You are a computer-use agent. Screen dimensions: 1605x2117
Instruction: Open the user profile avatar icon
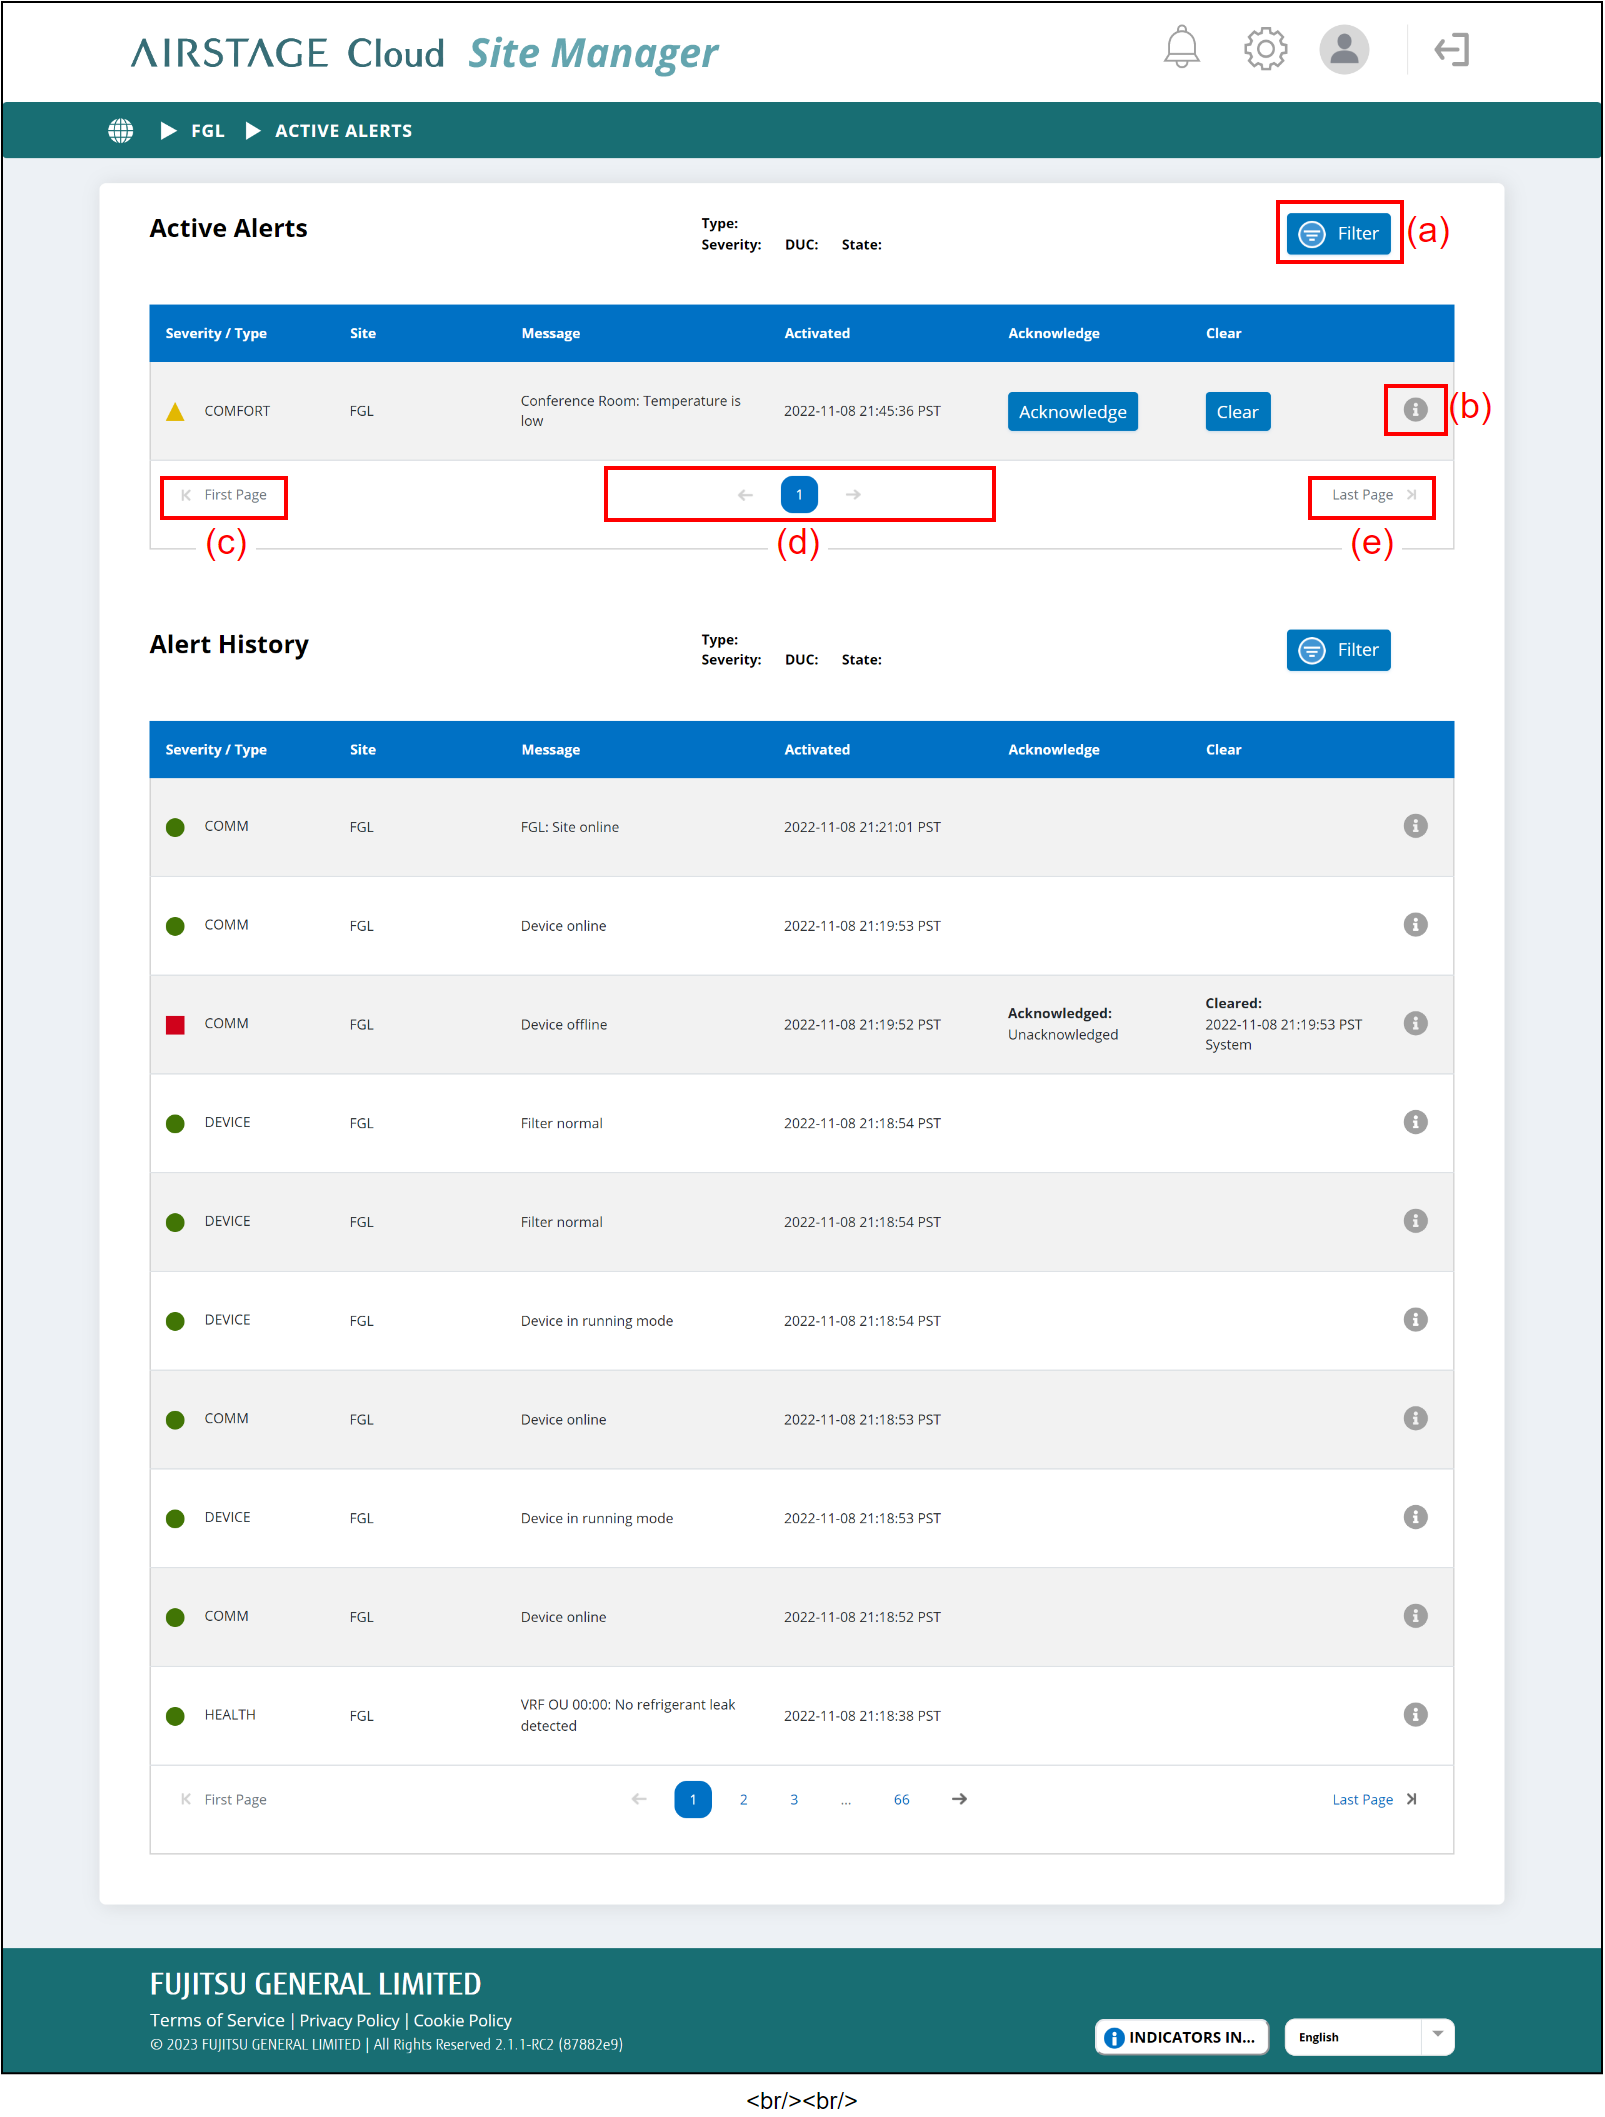click(x=1343, y=48)
